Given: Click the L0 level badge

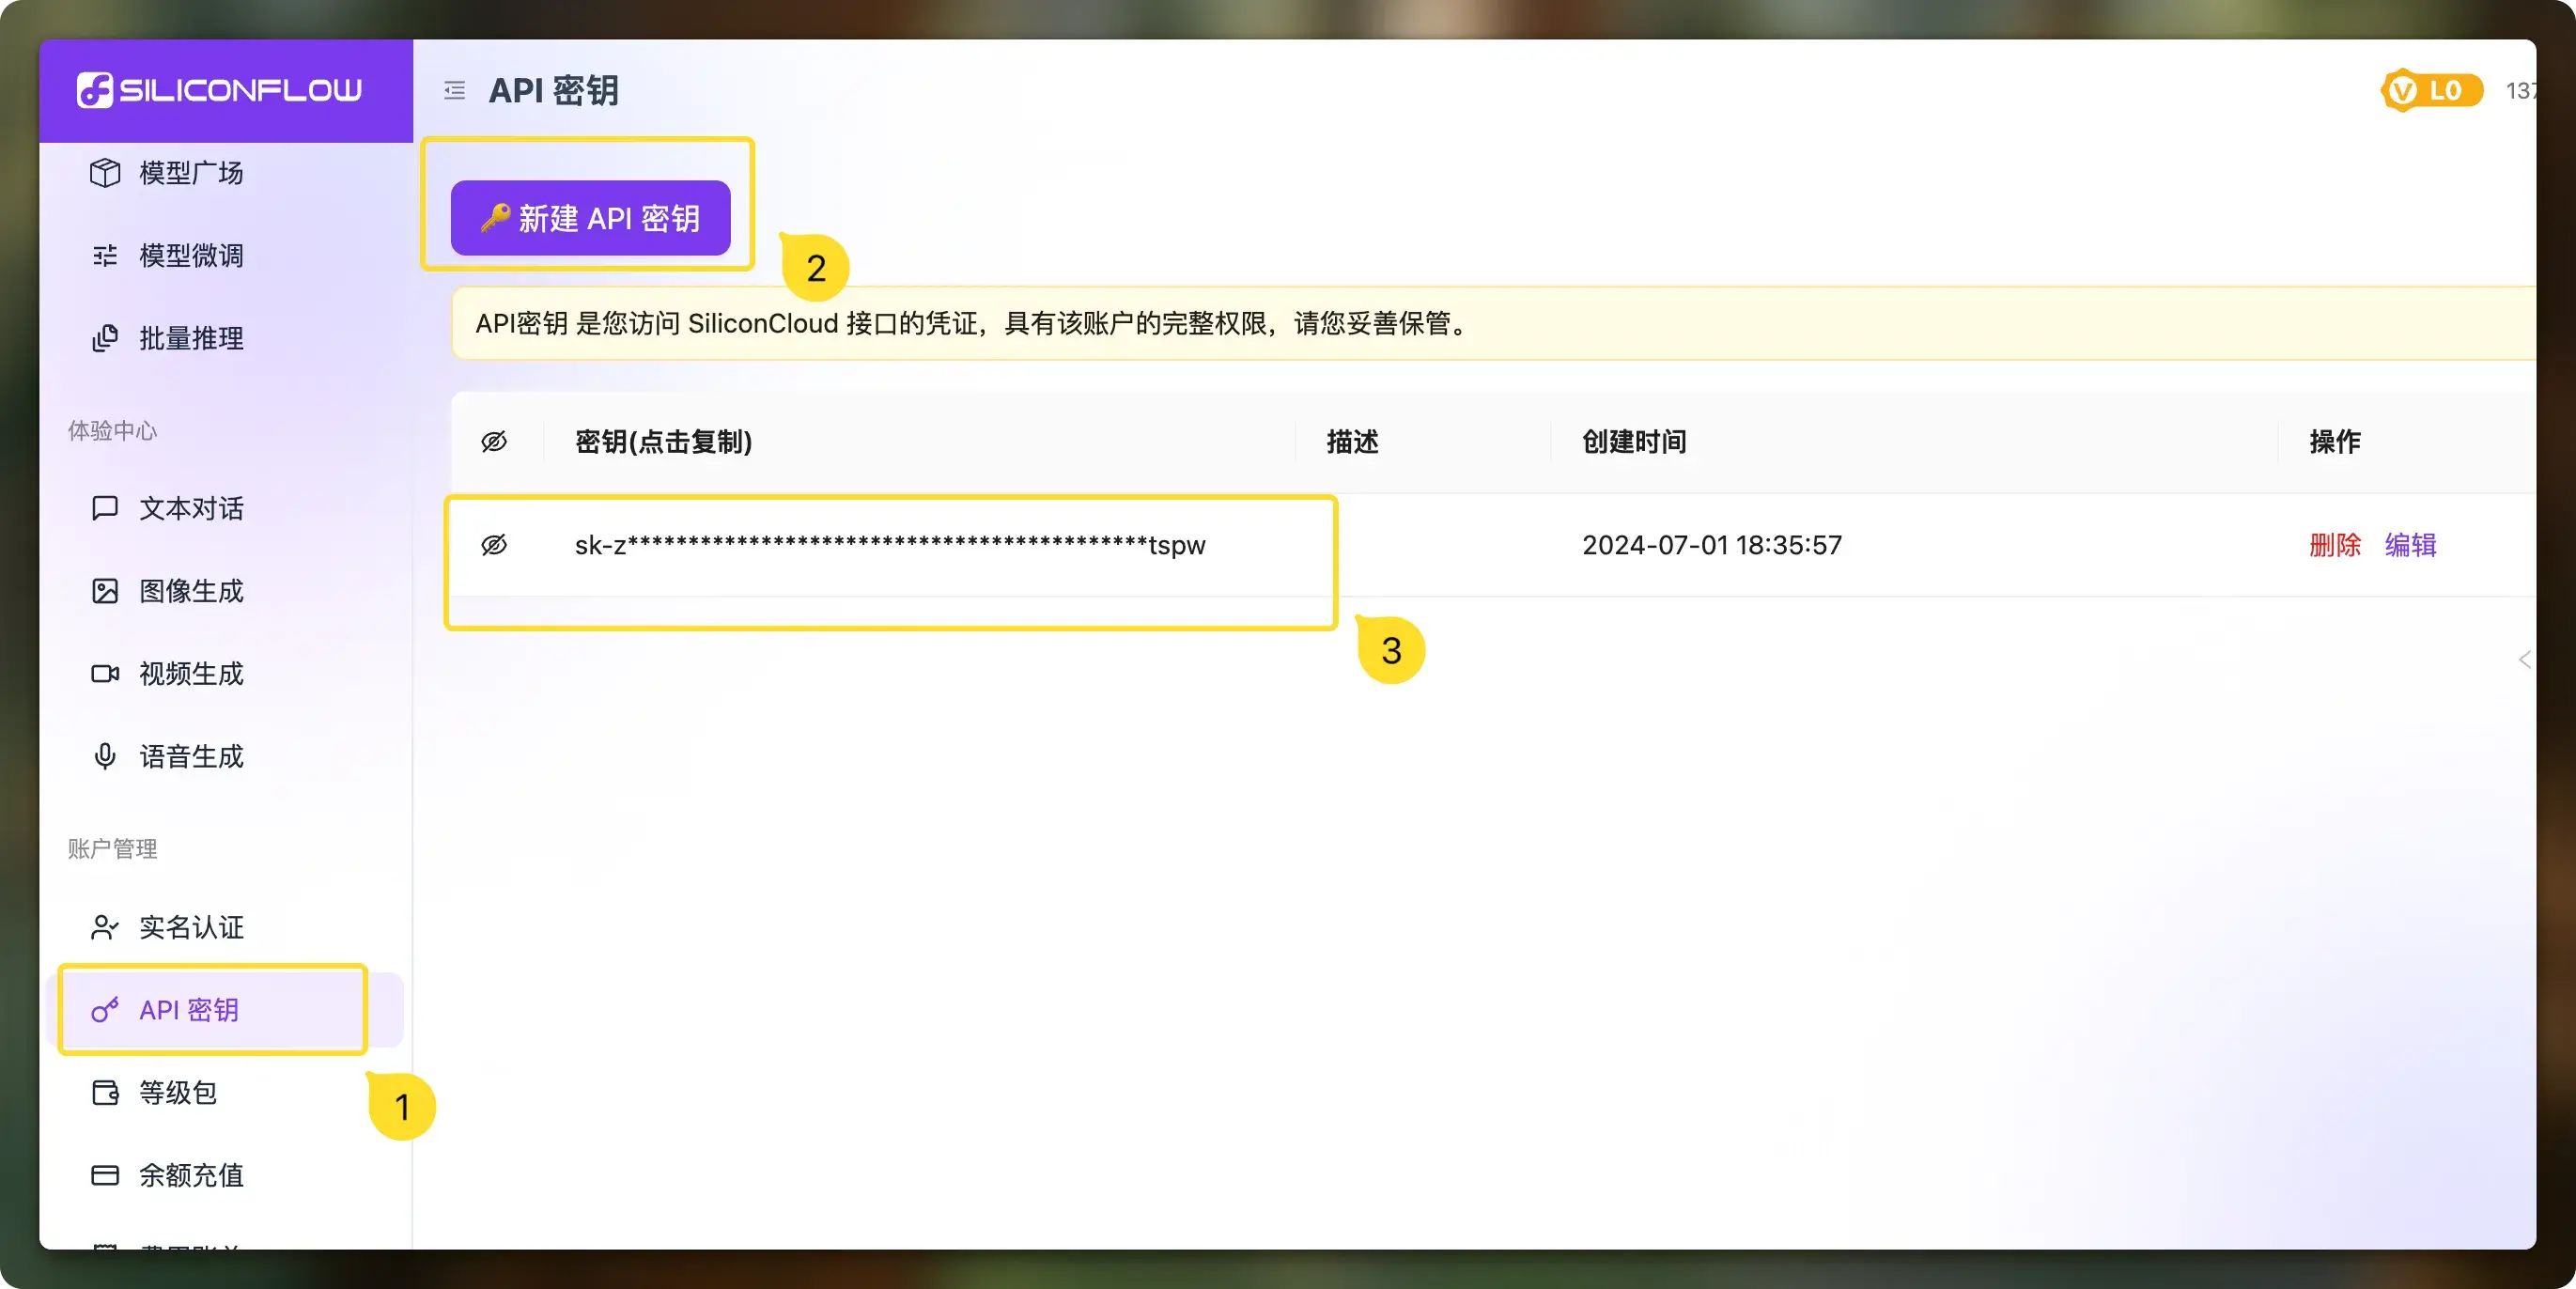Looking at the screenshot, I should 2431,91.
